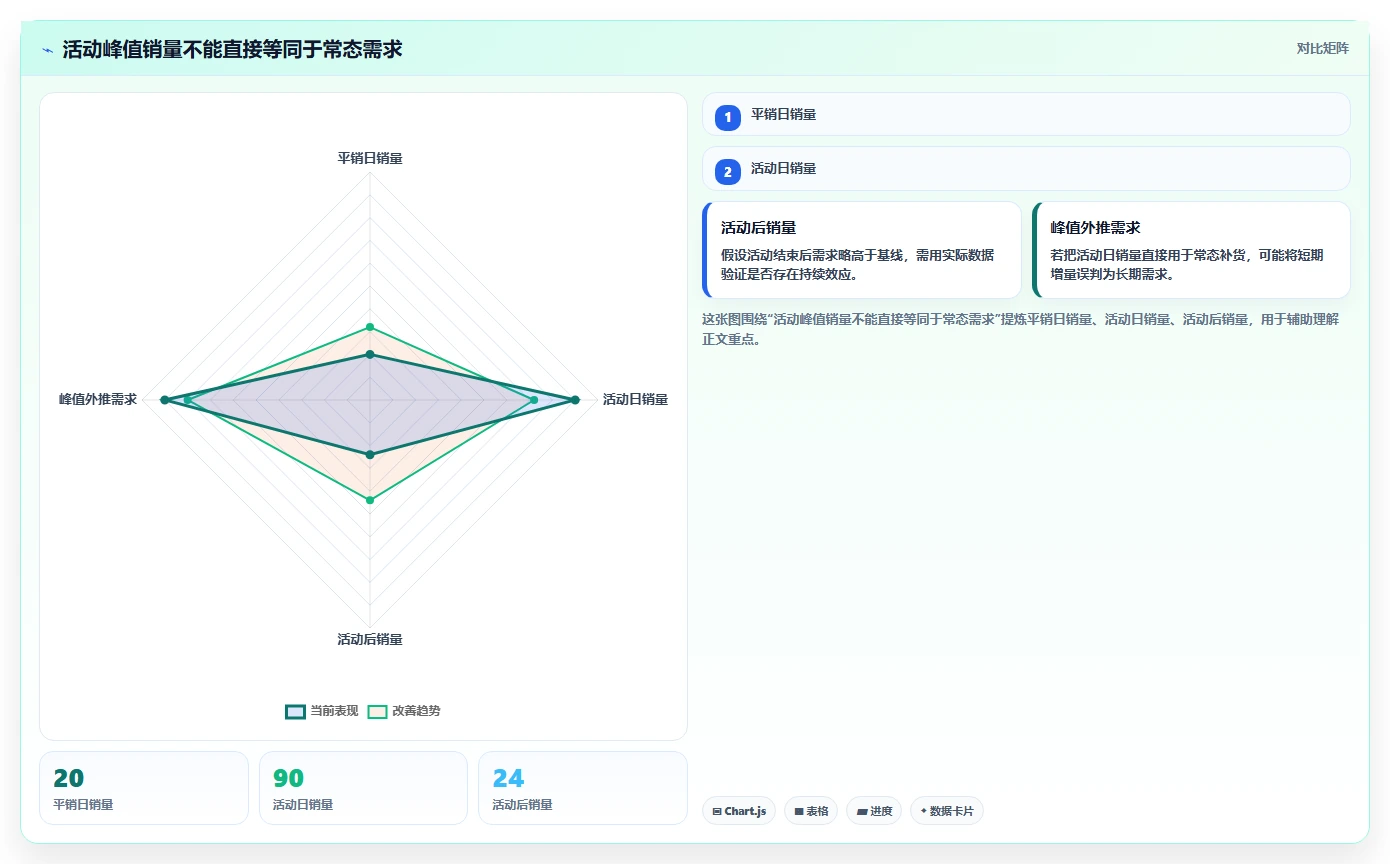Click the 数据卡片 tag chip

[947, 811]
